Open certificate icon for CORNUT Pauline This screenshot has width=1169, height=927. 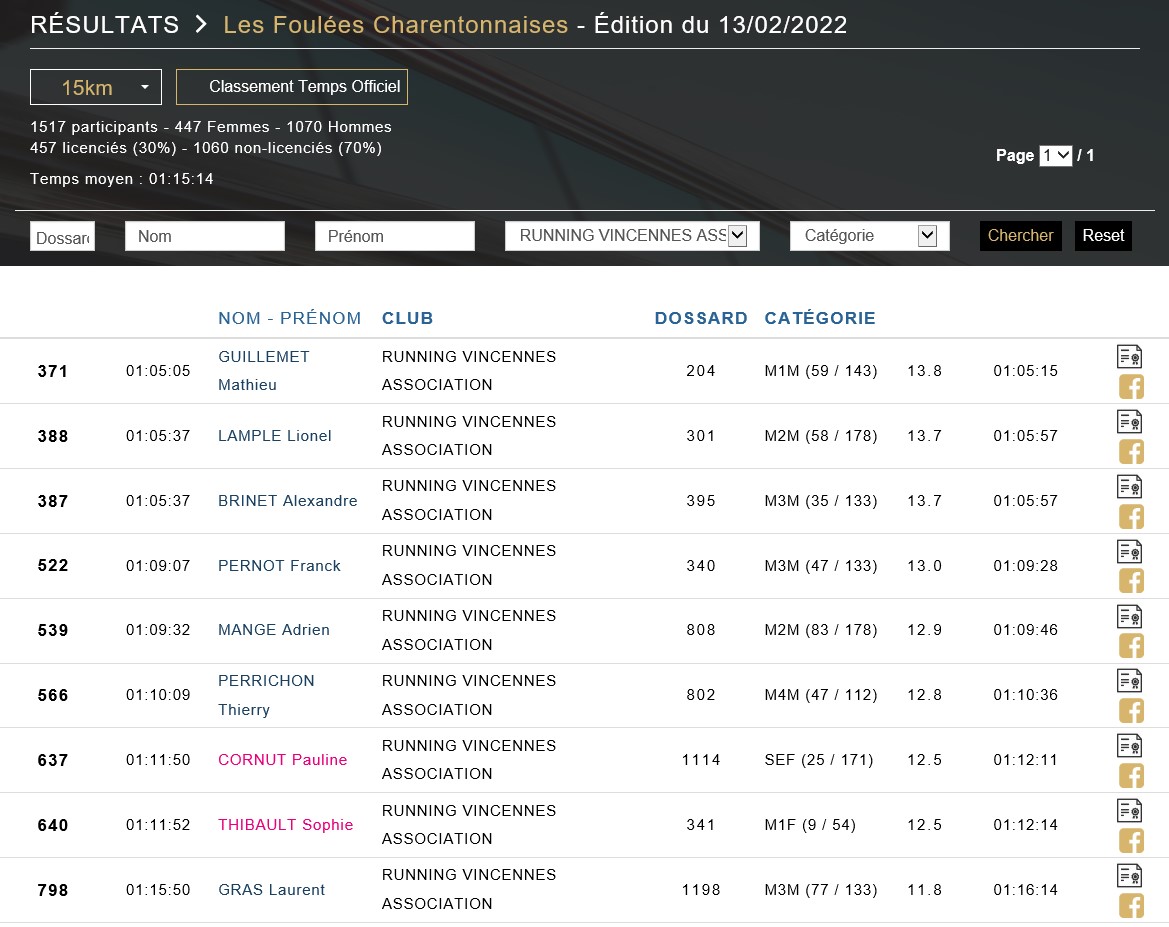(x=1129, y=745)
